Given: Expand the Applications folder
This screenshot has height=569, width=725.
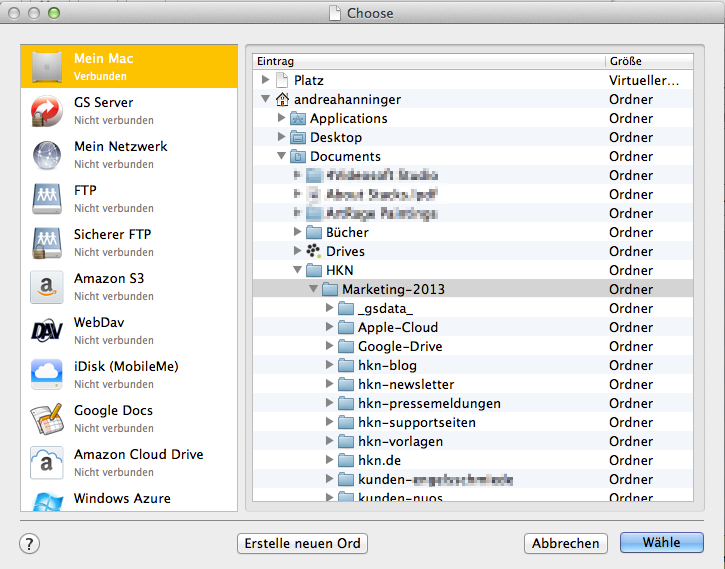Looking at the screenshot, I should pos(281,118).
